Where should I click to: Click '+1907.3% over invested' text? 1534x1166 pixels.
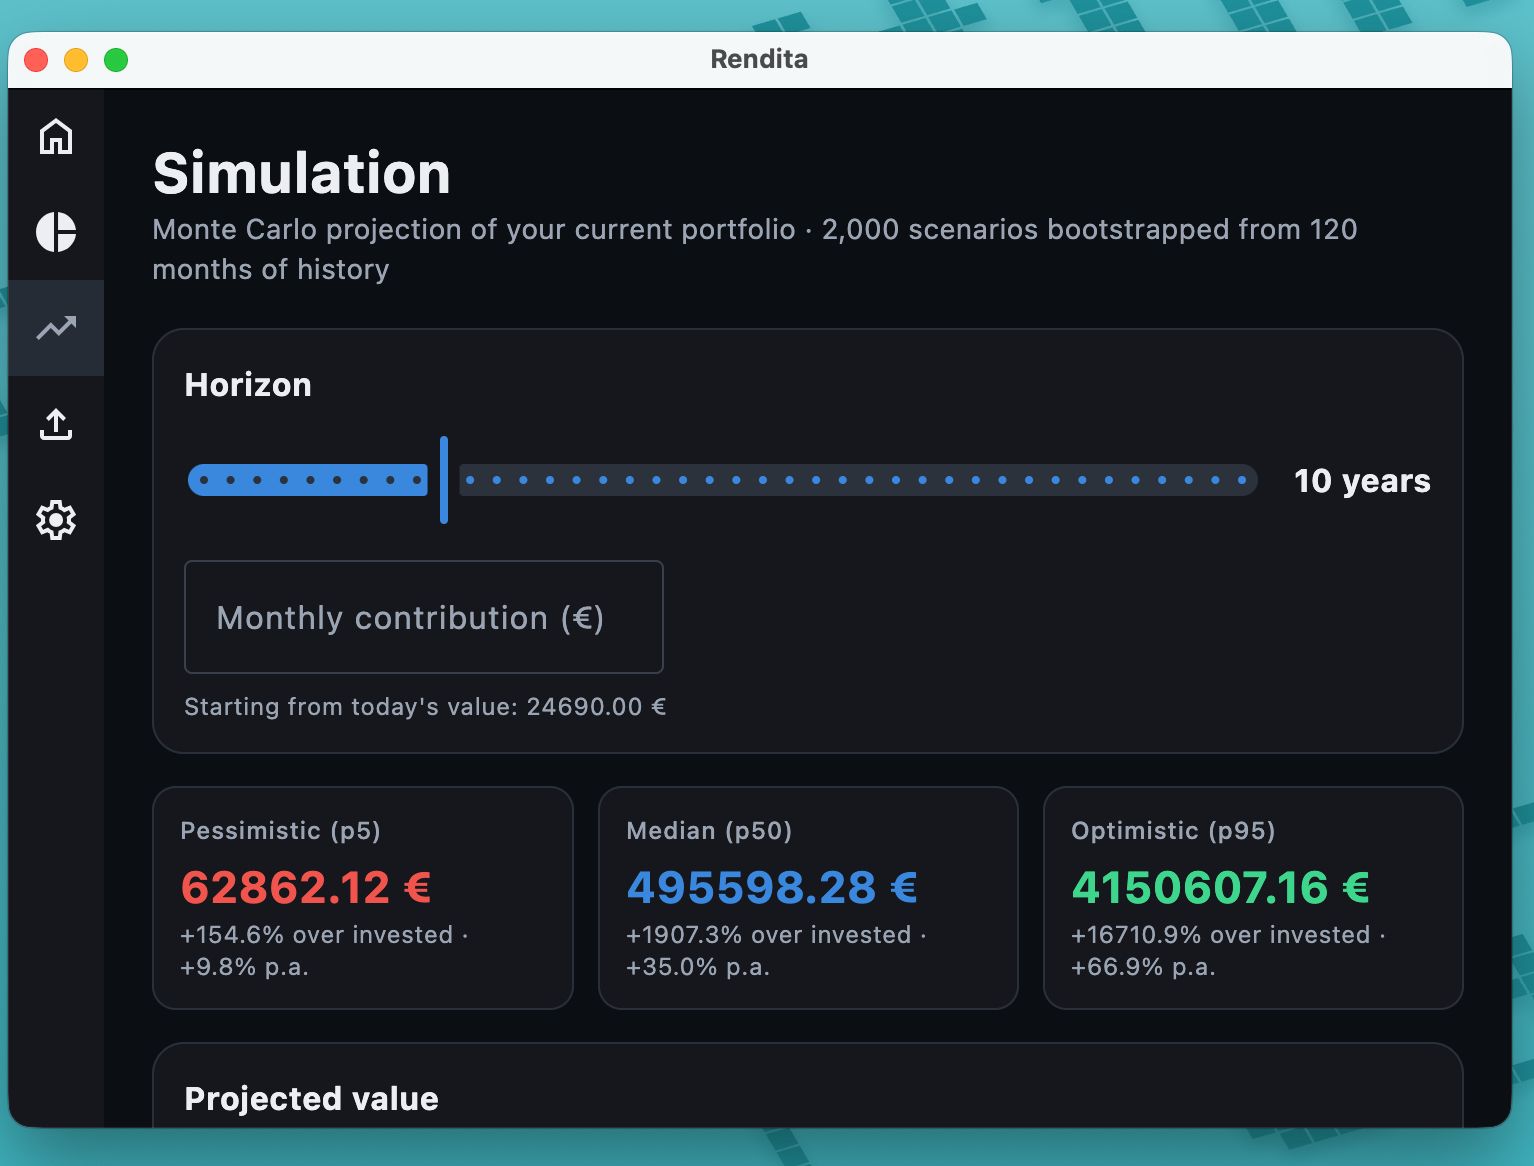[769, 935]
